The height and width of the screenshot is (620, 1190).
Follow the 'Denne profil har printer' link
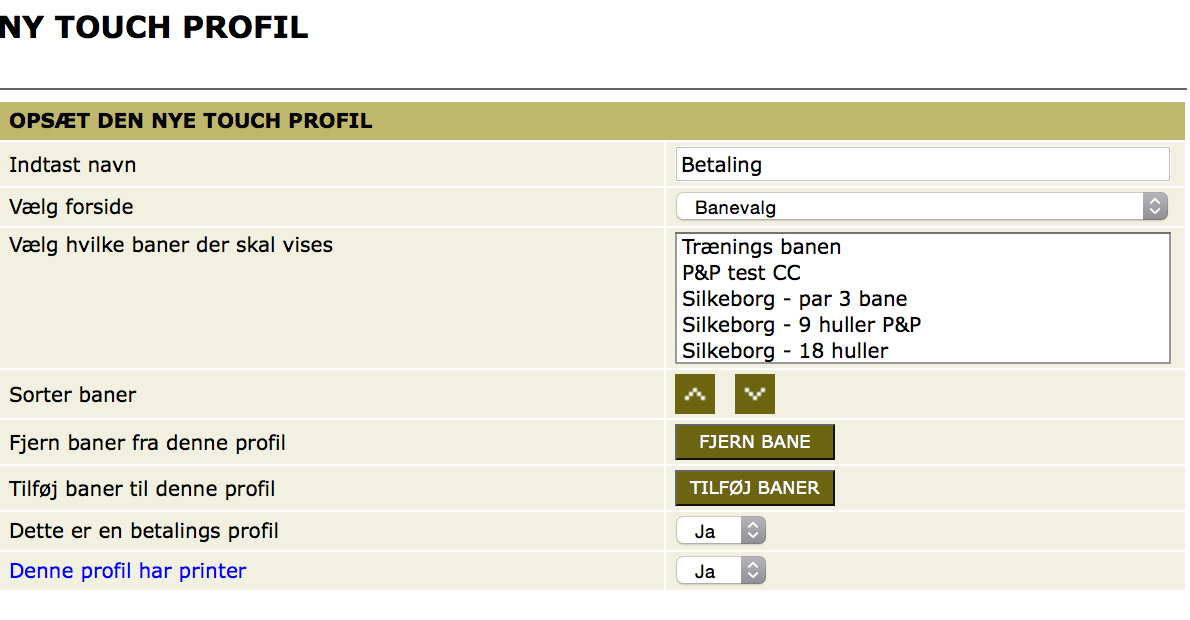coord(128,571)
